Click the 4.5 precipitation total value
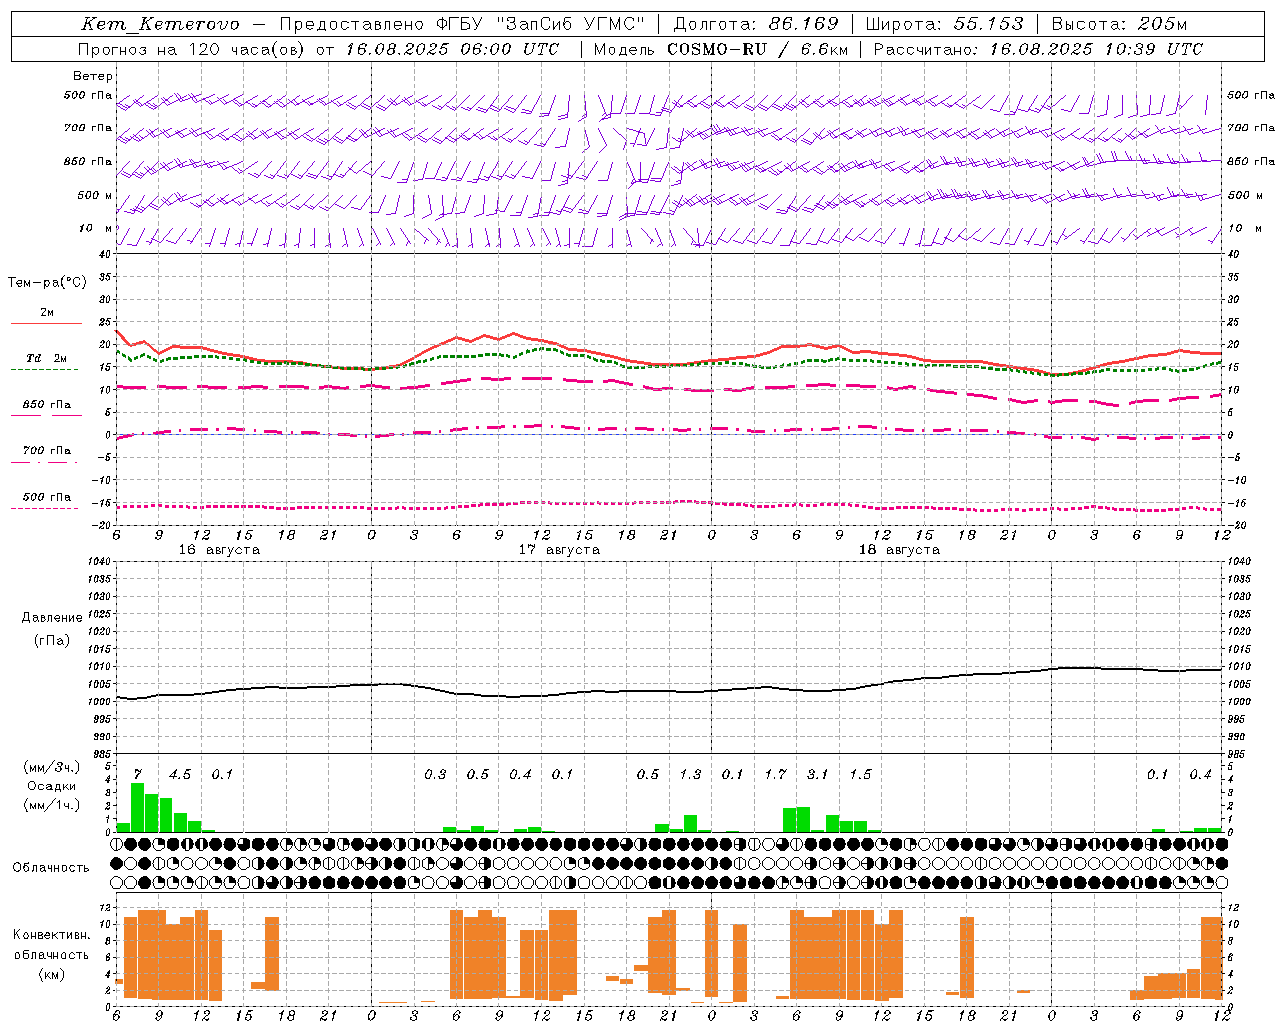1280x1024 pixels. tap(179, 774)
